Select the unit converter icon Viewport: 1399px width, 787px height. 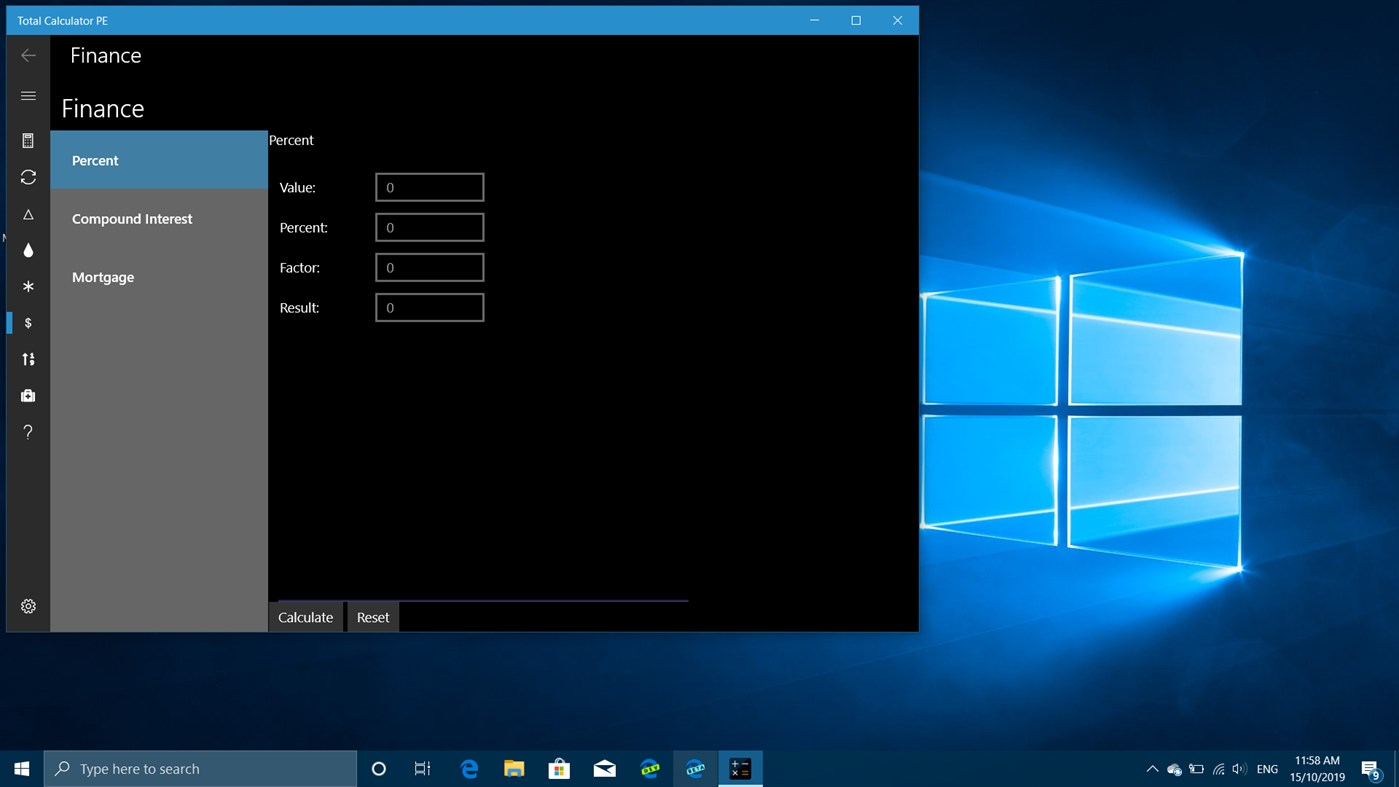pyautogui.click(x=28, y=177)
